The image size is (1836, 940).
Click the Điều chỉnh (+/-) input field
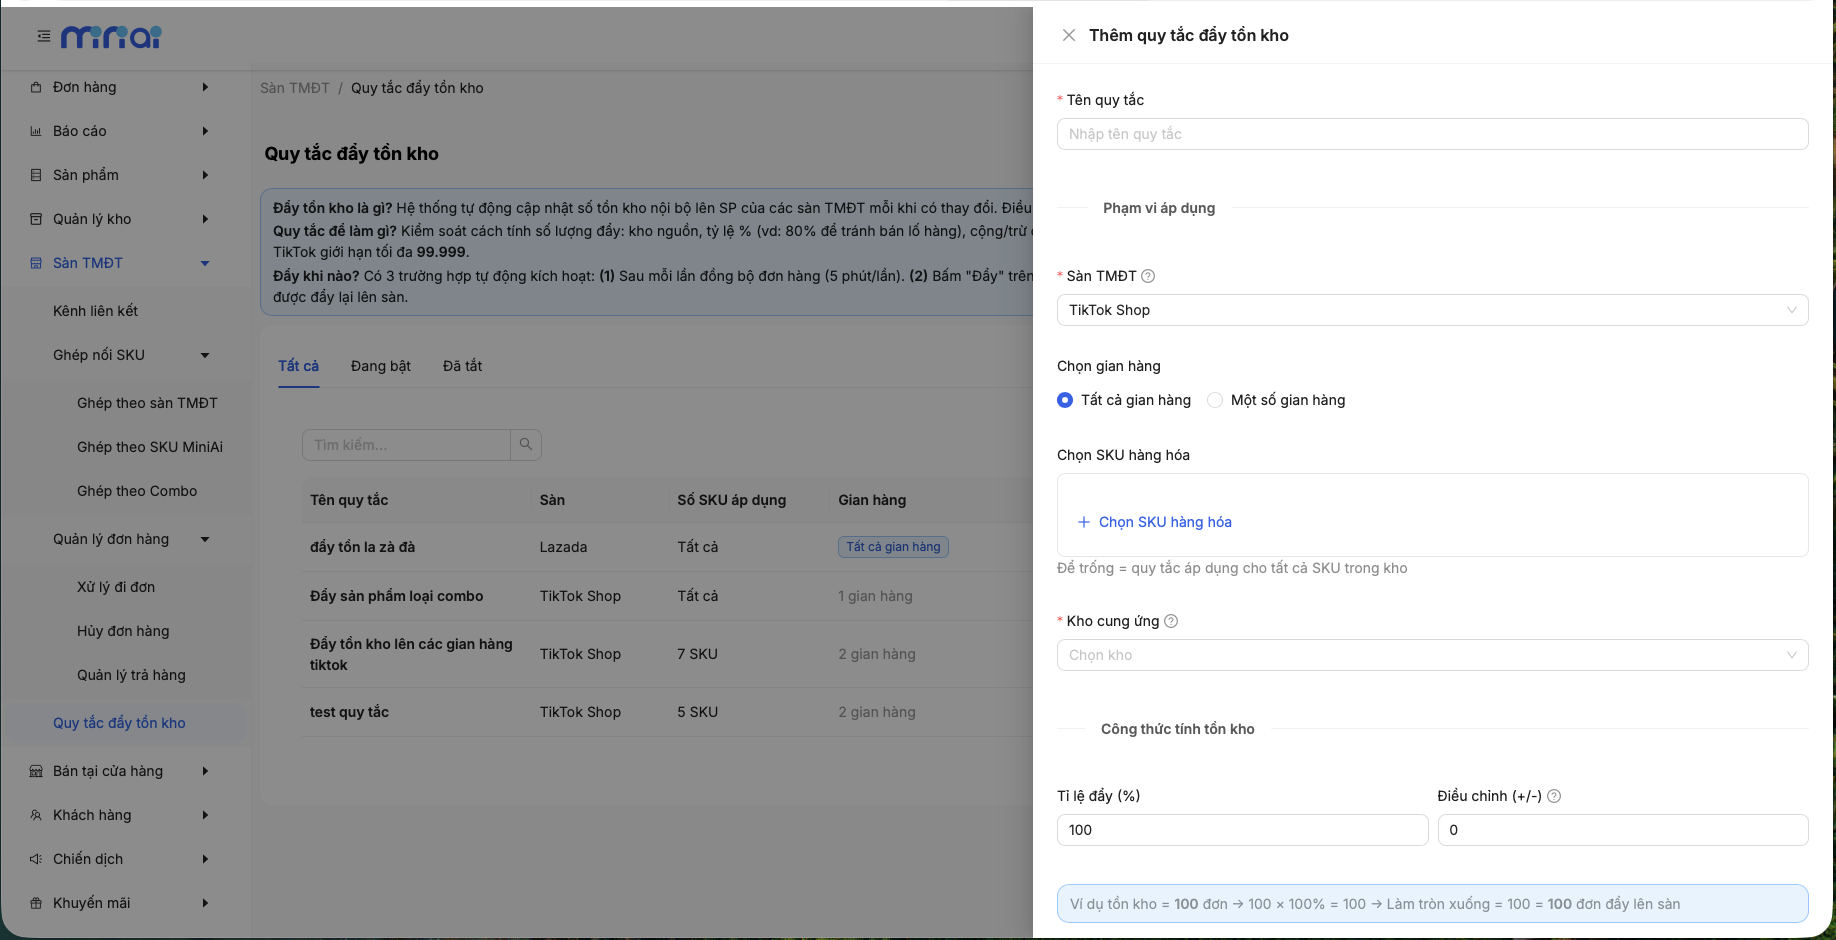pyautogui.click(x=1622, y=830)
